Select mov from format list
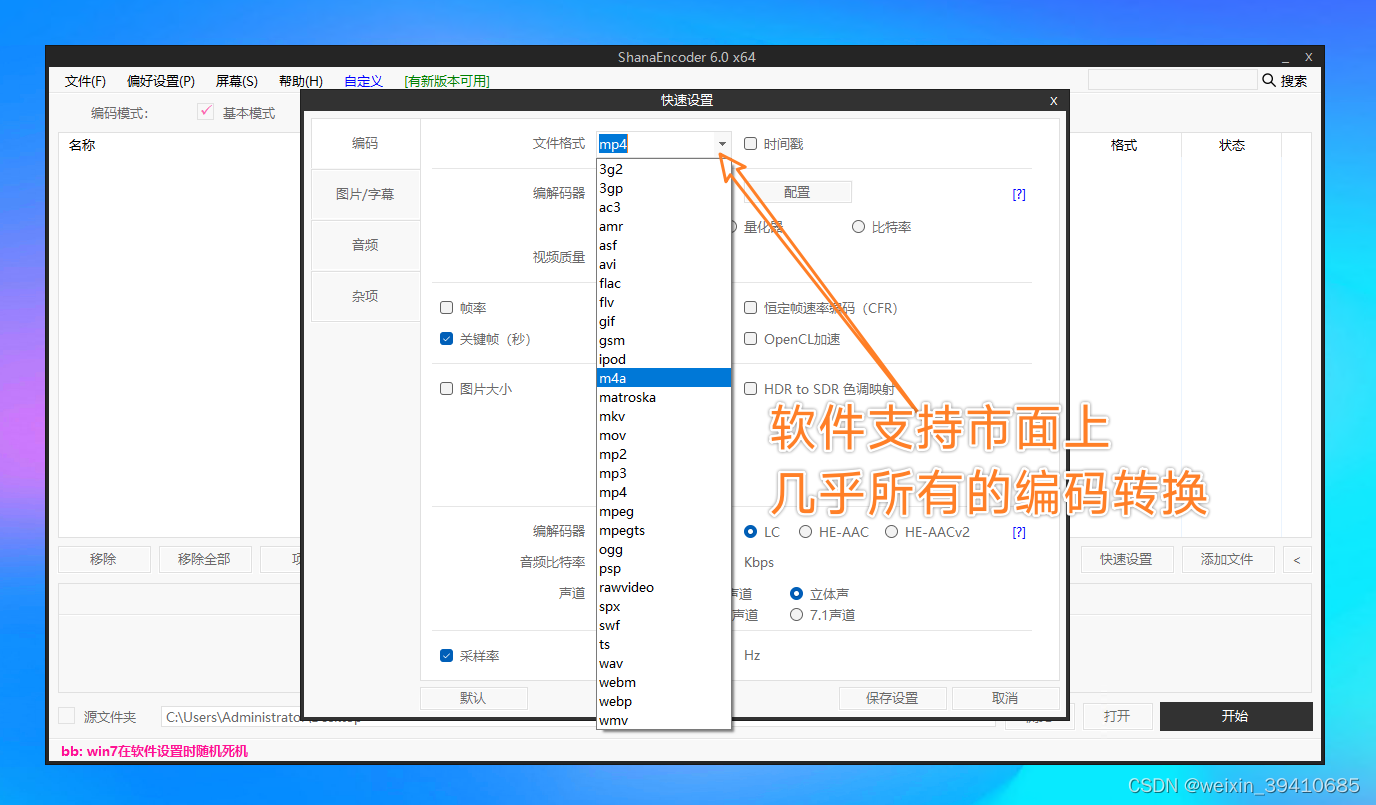 coord(664,435)
